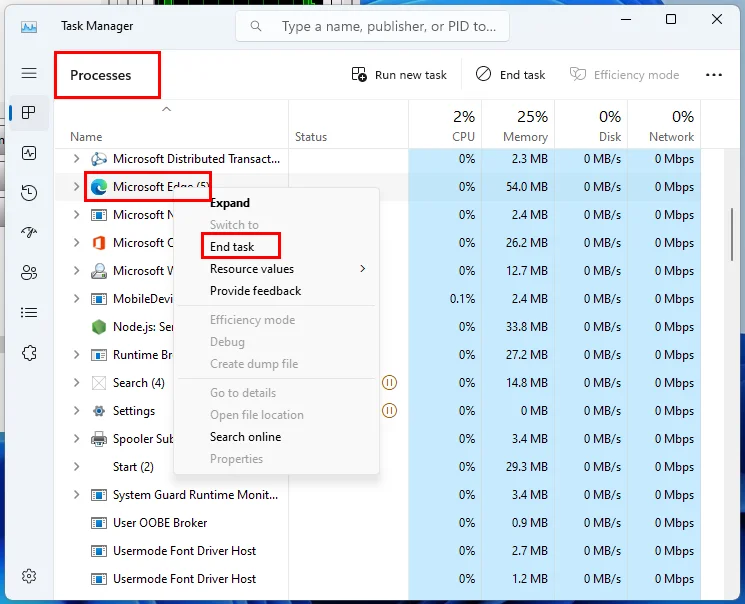Select the Processes sidebar icon

pos(29,113)
